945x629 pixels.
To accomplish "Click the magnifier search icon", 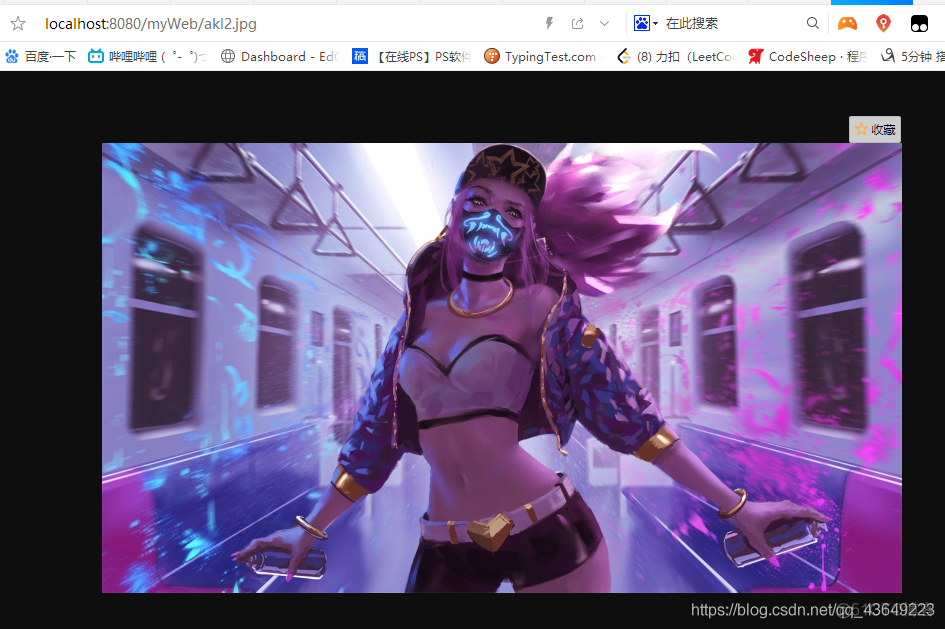I will (x=812, y=23).
